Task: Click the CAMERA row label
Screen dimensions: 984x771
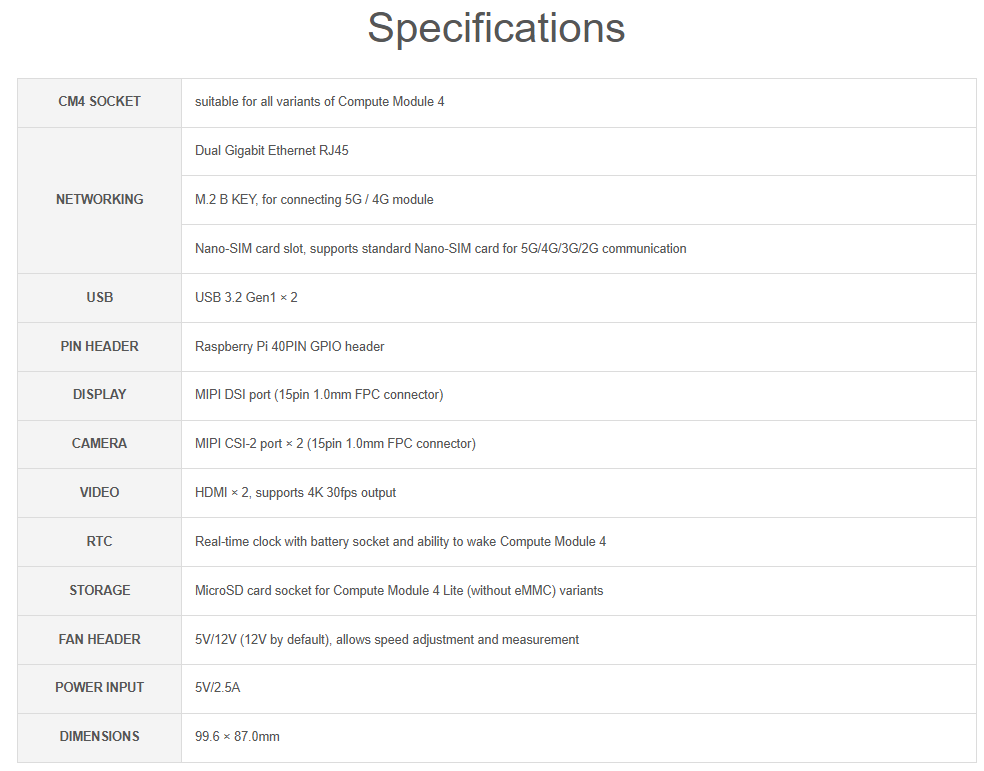Action: tap(99, 444)
